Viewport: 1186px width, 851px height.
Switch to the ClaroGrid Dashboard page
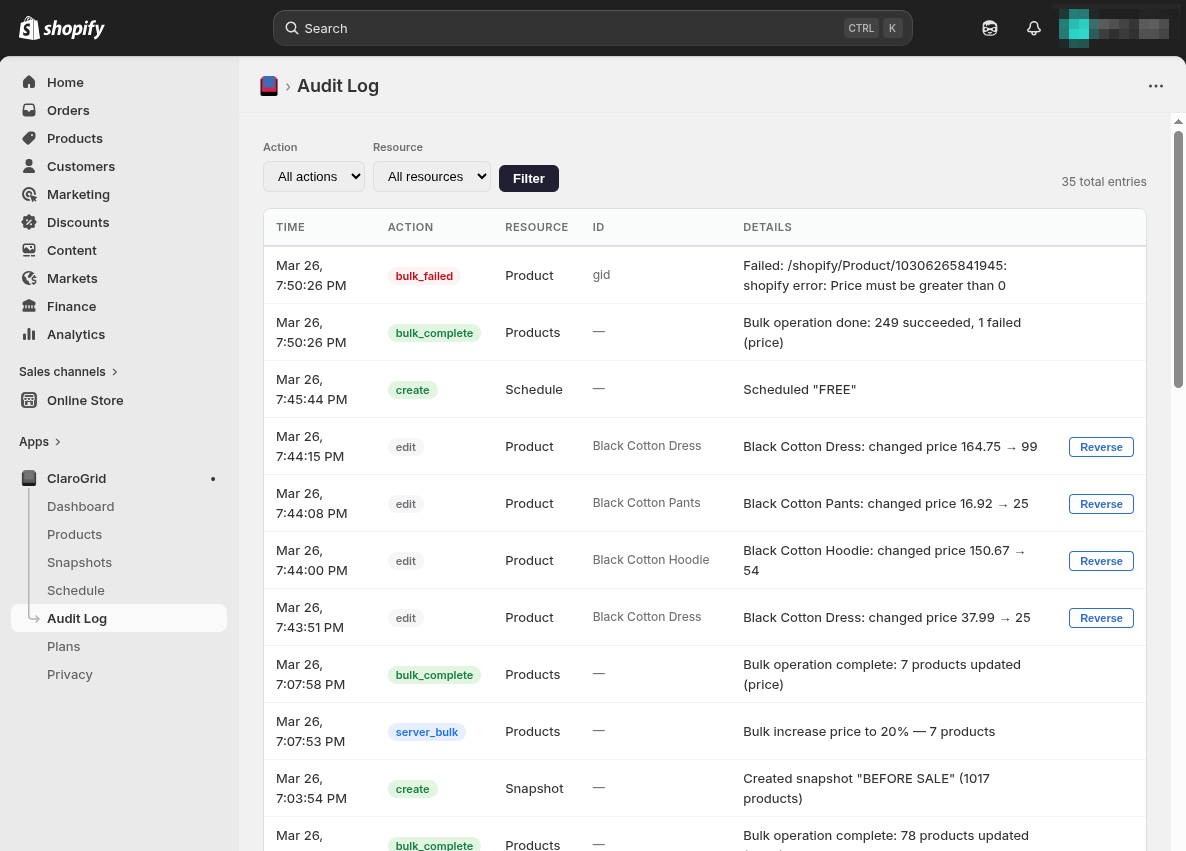point(80,506)
